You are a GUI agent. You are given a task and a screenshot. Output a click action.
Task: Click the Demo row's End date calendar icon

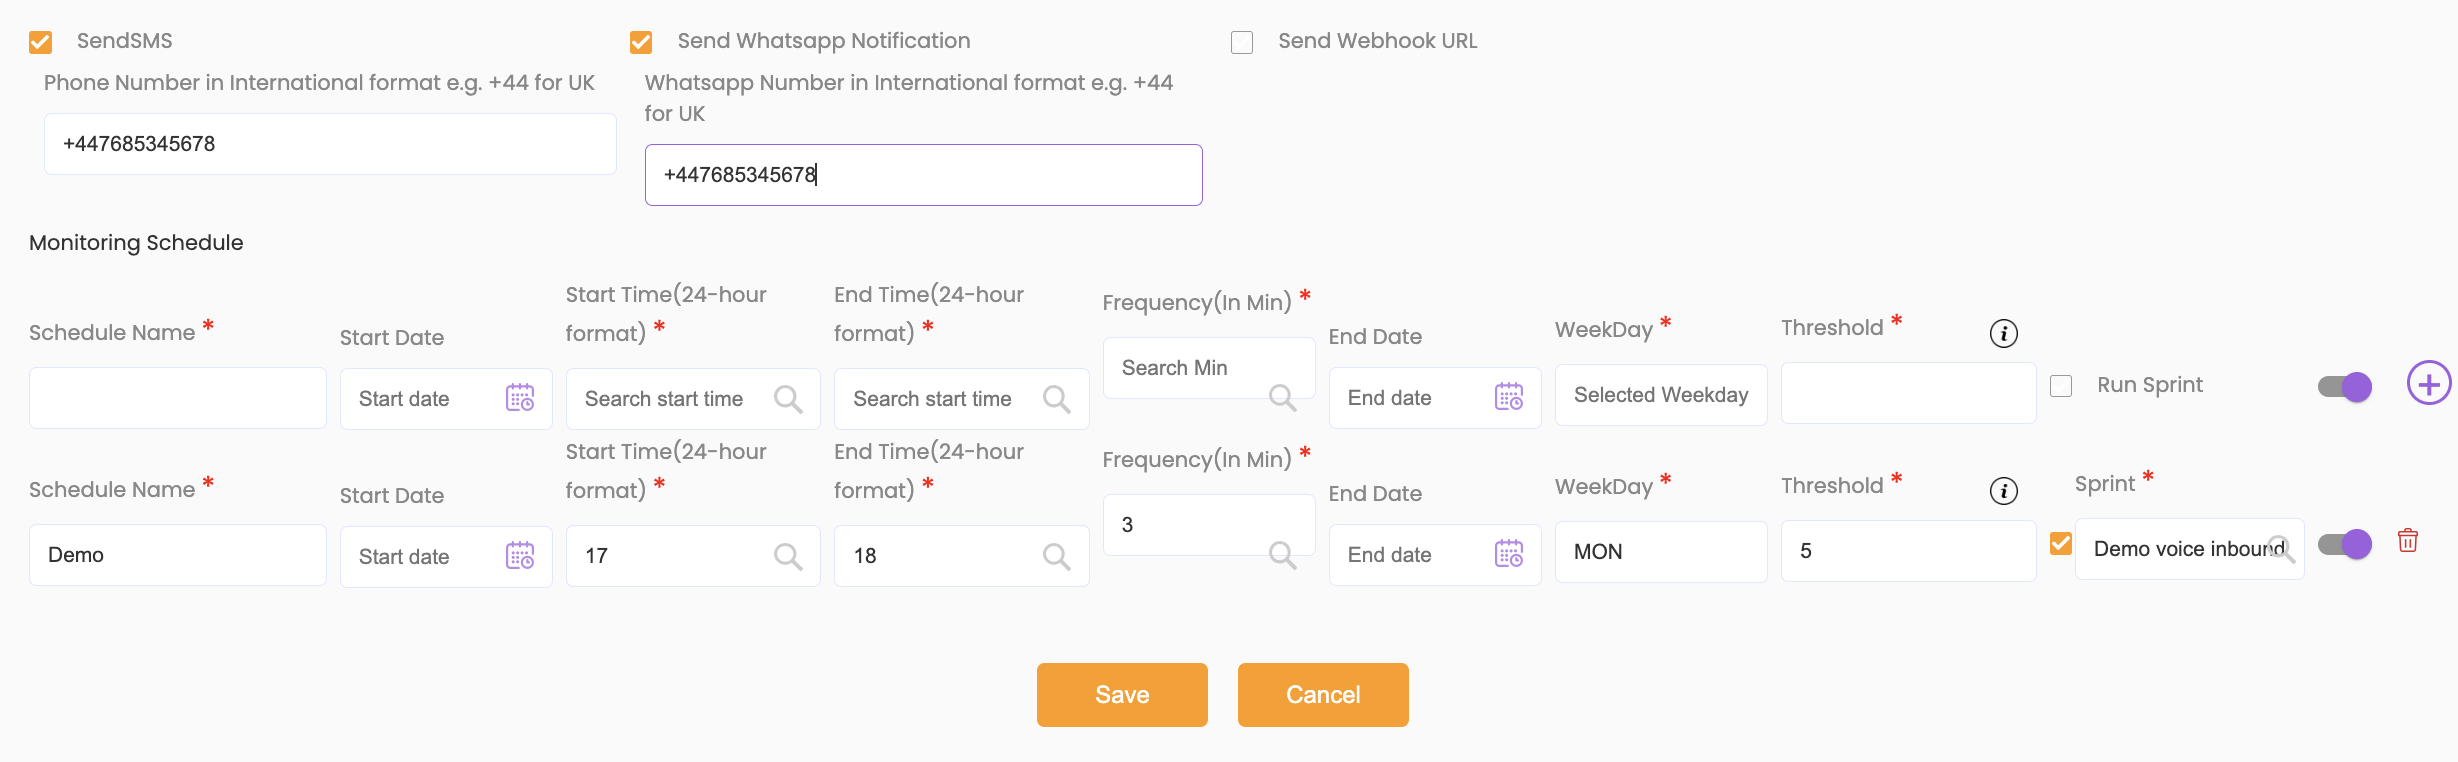tap(1508, 553)
